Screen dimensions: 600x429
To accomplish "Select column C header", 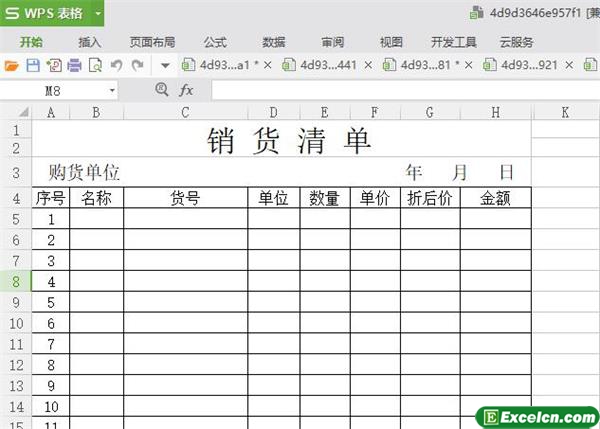I will (x=186, y=112).
